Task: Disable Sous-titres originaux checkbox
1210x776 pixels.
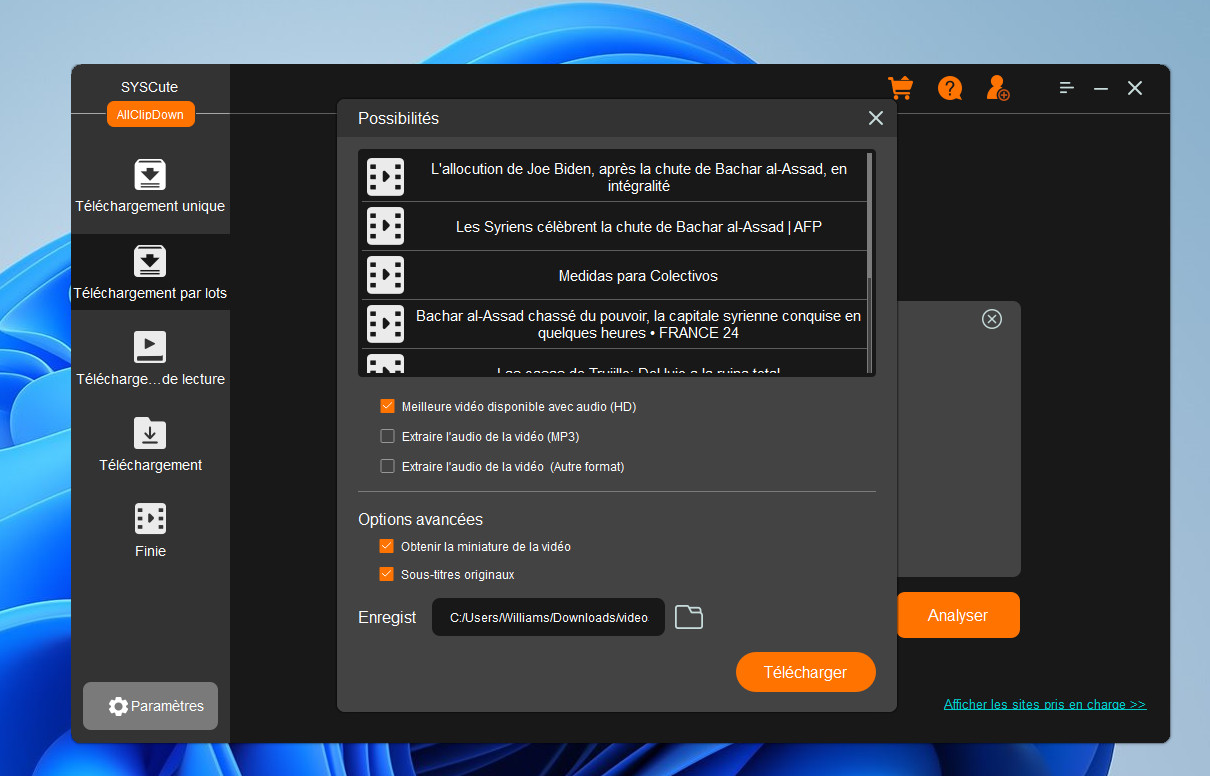Action: 387,575
